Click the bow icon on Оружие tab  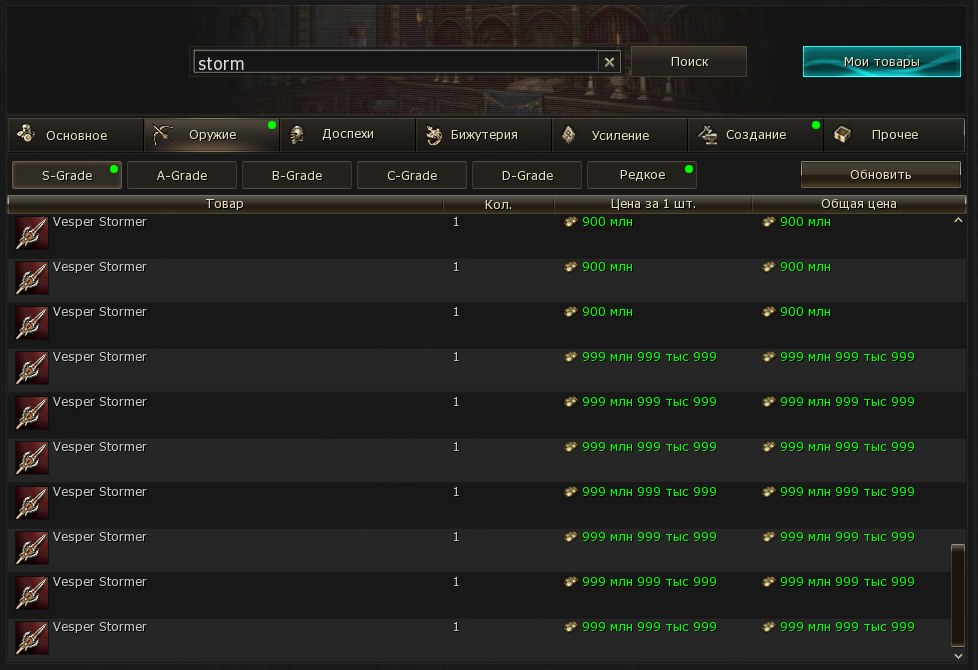click(163, 134)
